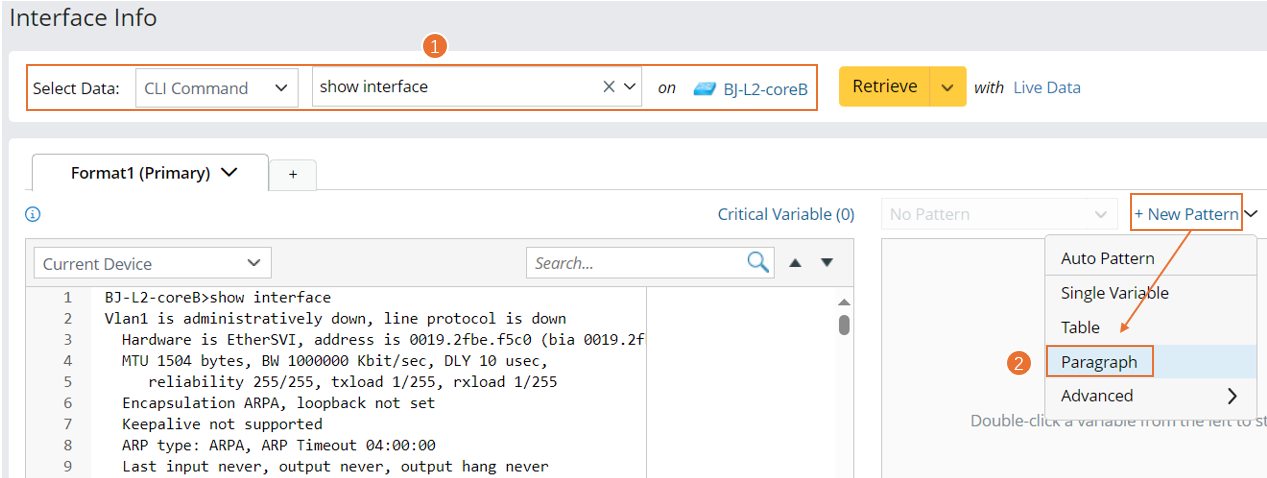Choose Single Variable from the menu
The width and height of the screenshot is (1267, 478).
[x=1150, y=293]
